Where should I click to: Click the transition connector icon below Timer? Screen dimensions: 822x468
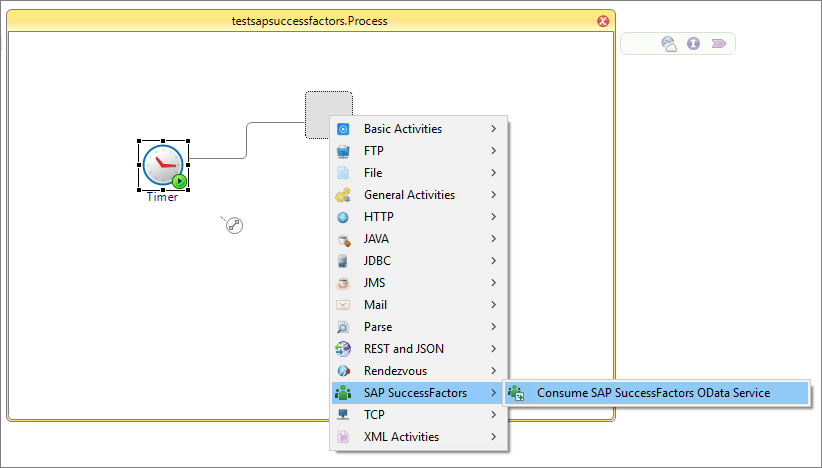[234, 225]
